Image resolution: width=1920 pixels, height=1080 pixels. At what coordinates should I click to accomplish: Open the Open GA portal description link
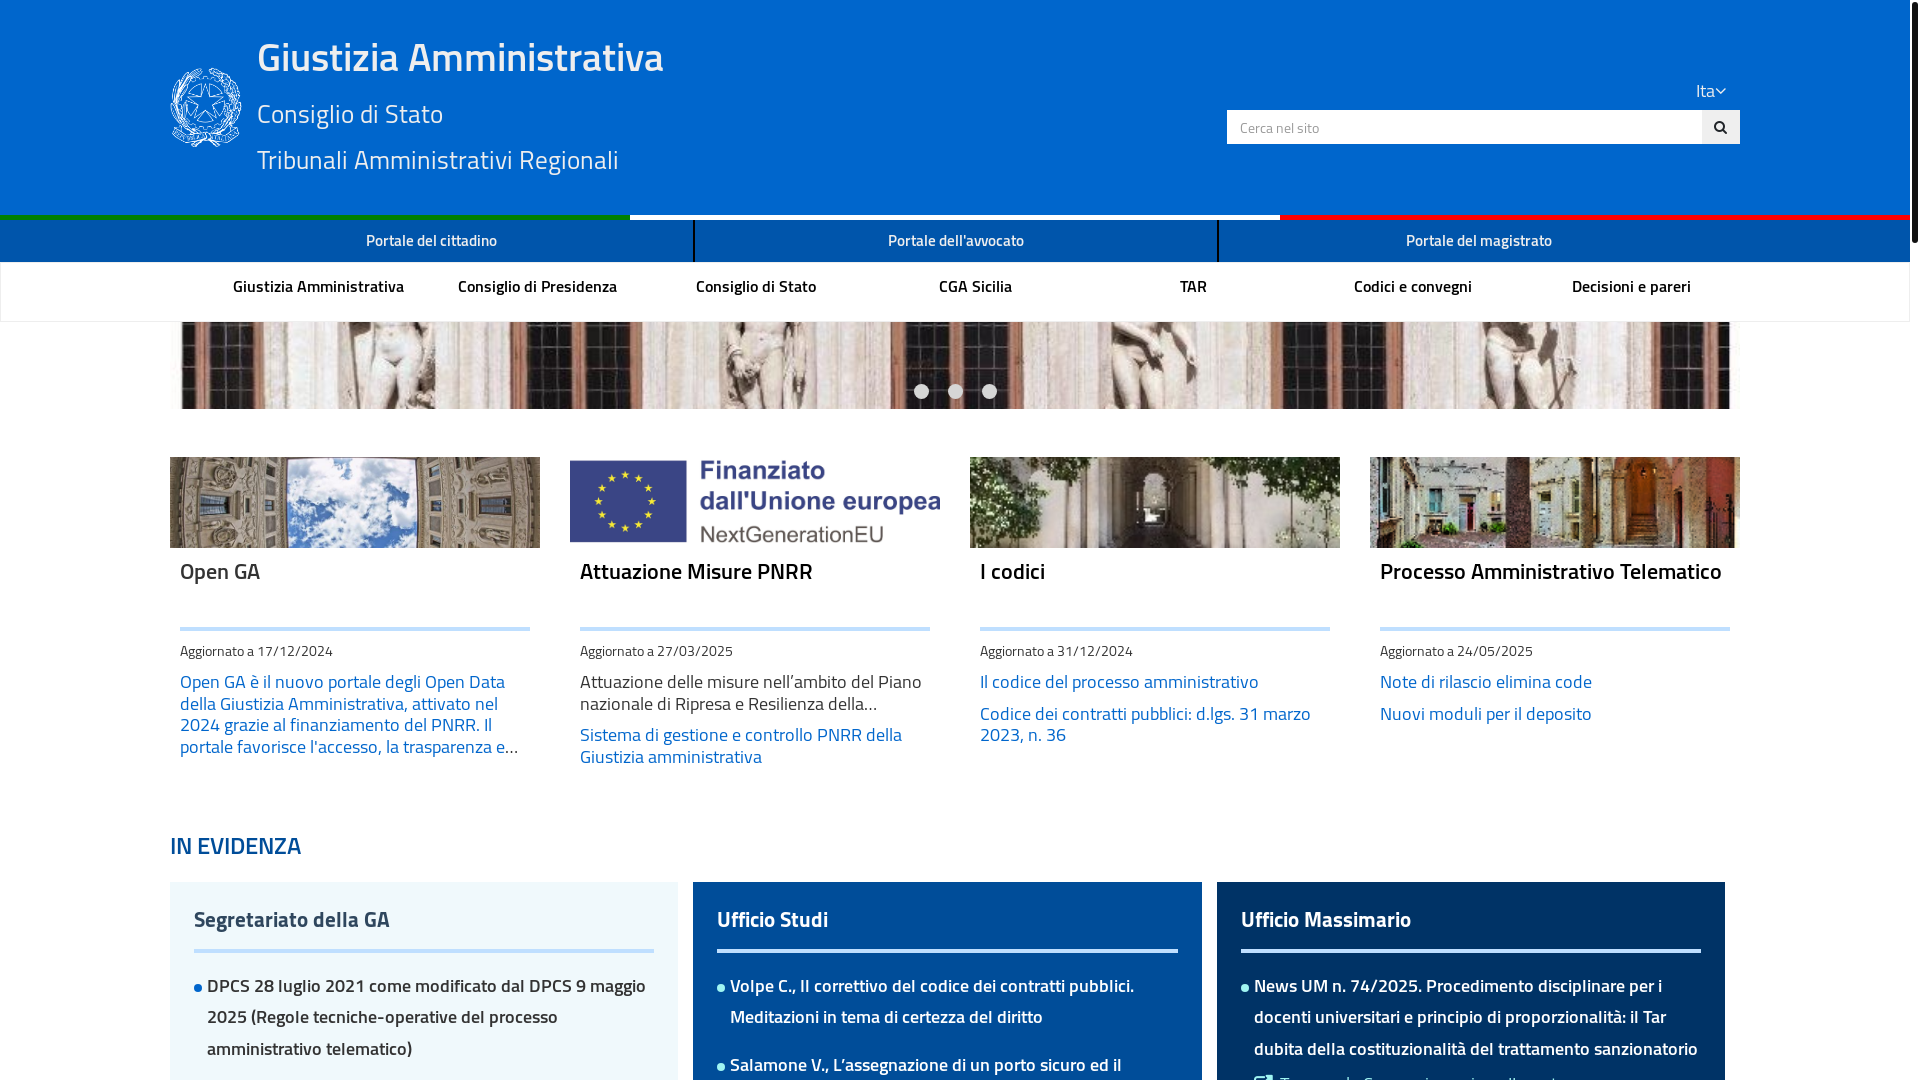(349, 714)
